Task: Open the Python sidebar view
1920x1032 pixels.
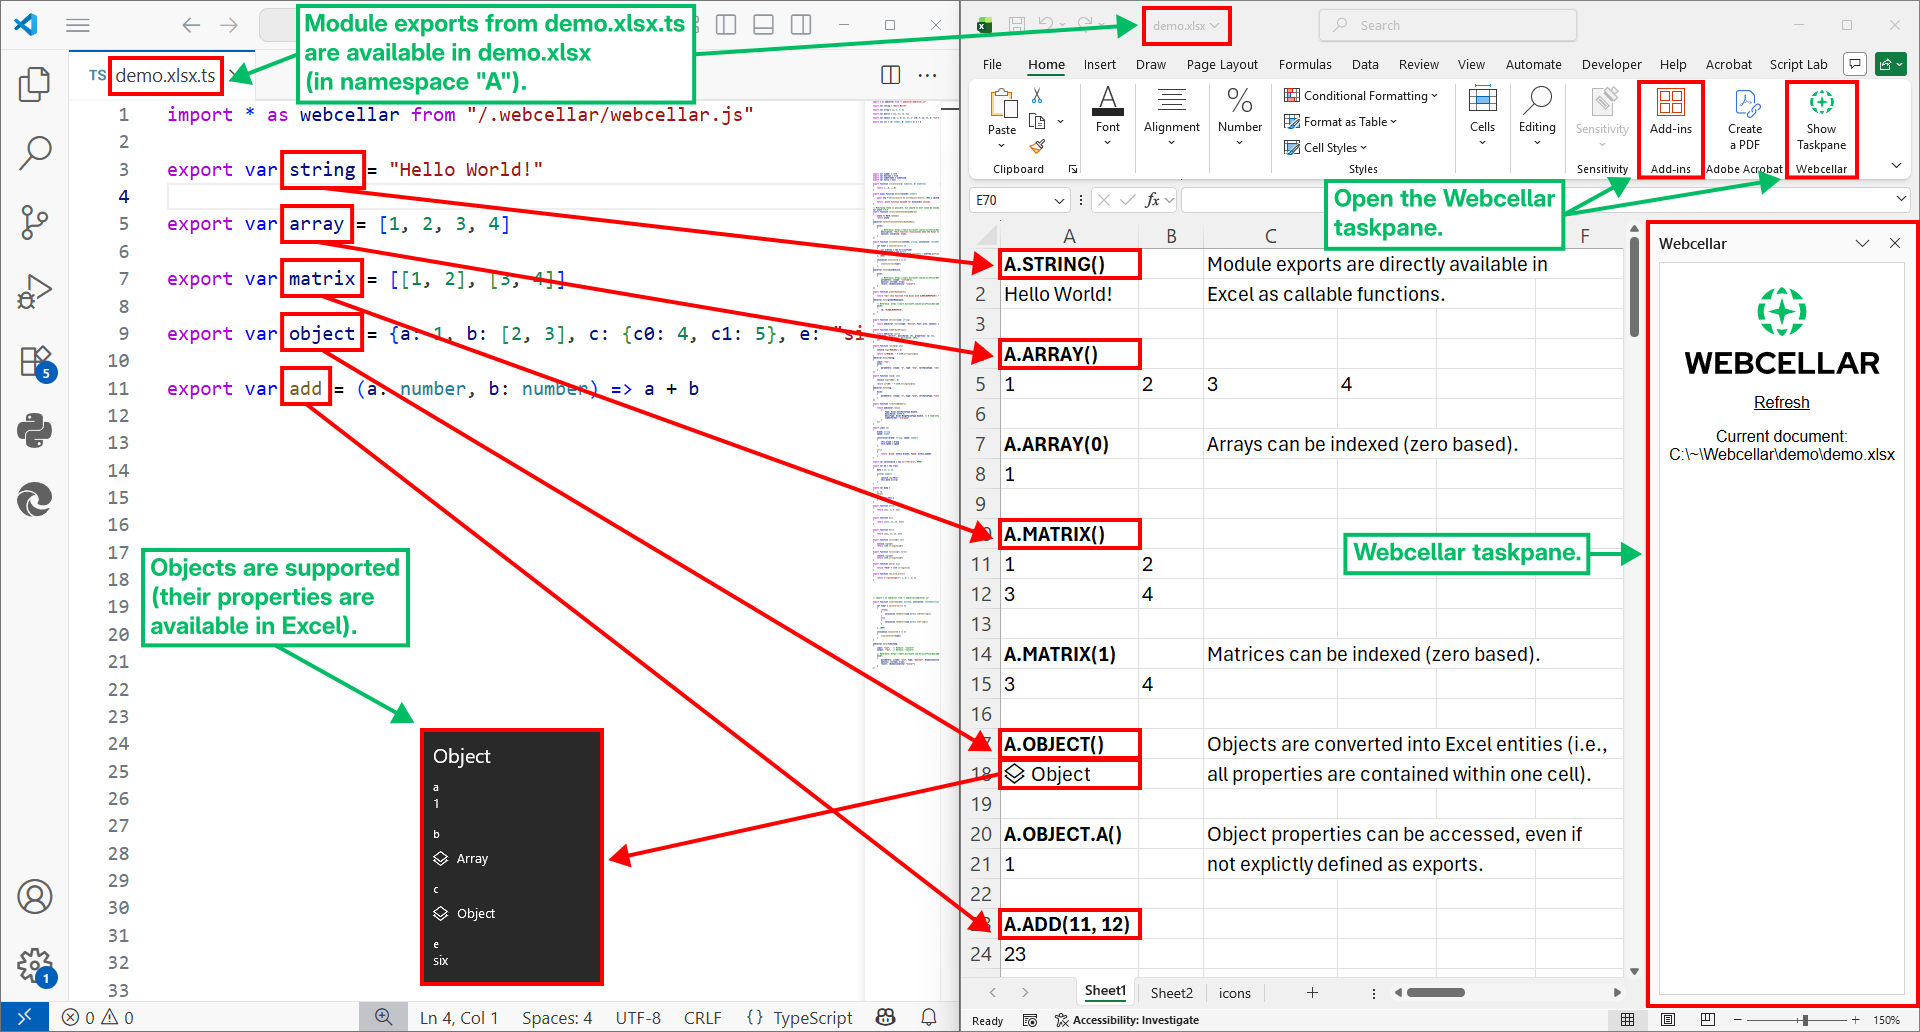Action: tap(35, 431)
